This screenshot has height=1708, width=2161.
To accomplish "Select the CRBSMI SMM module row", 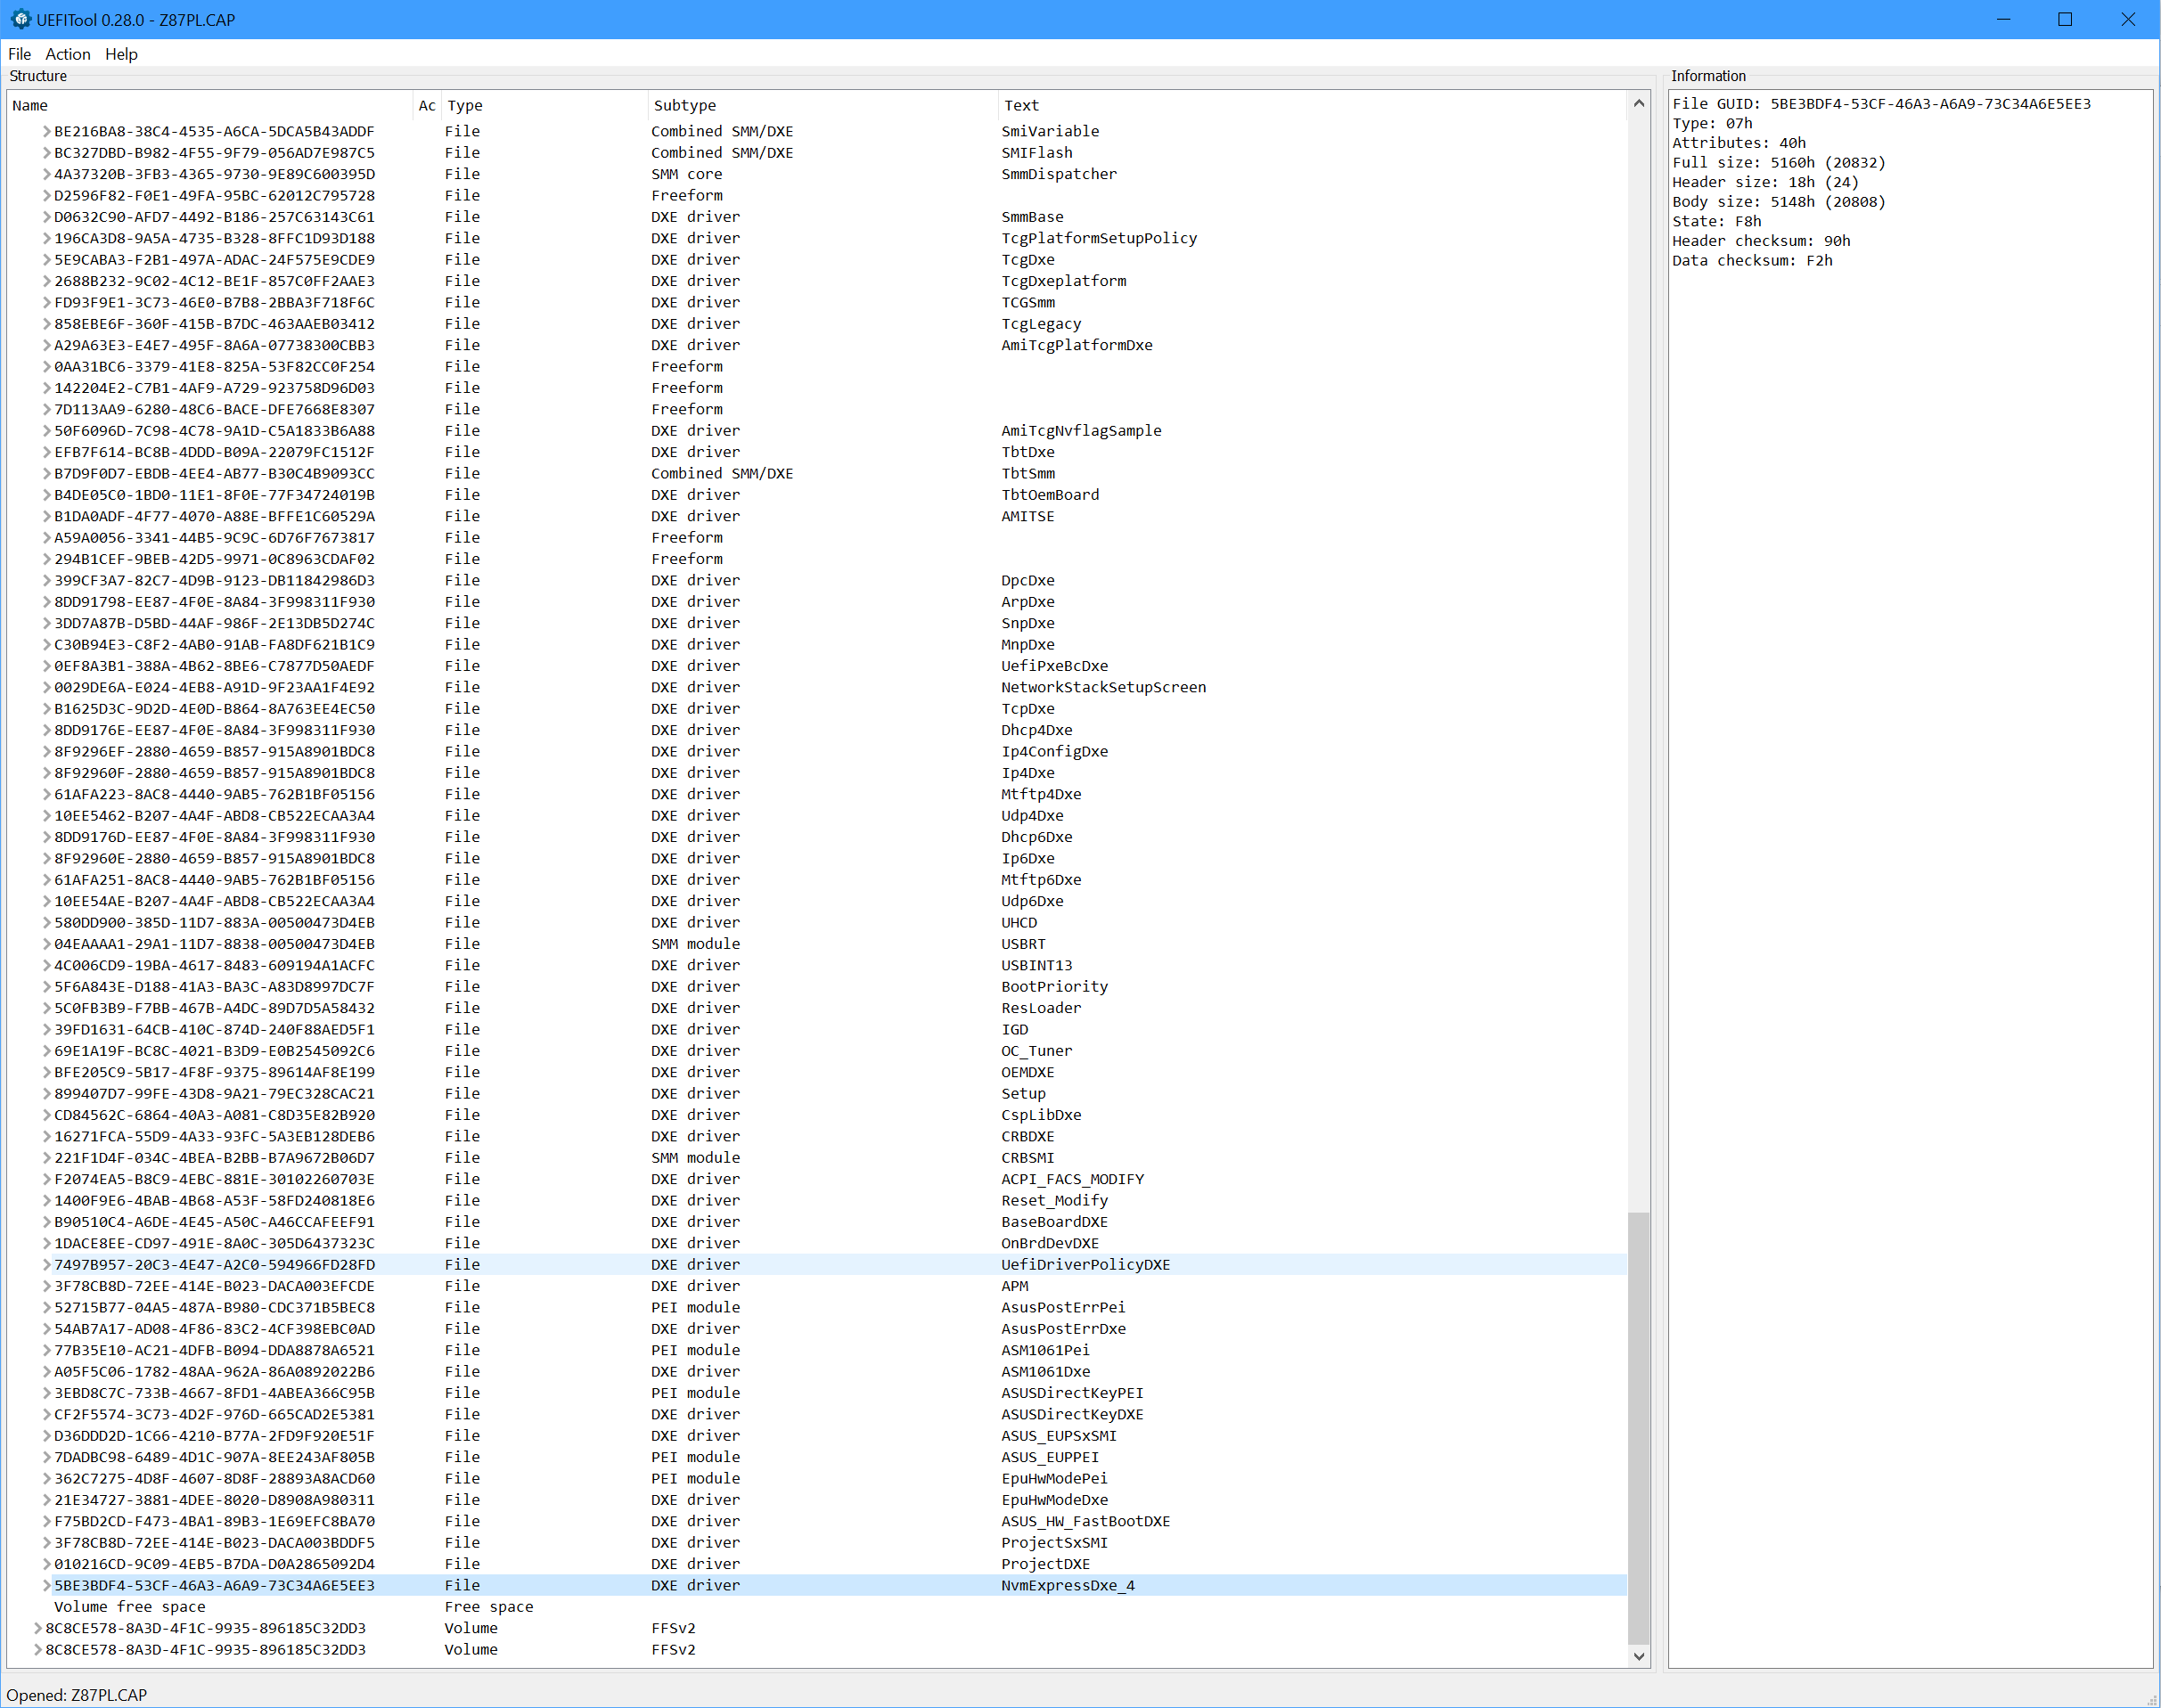I will [x=817, y=1158].
